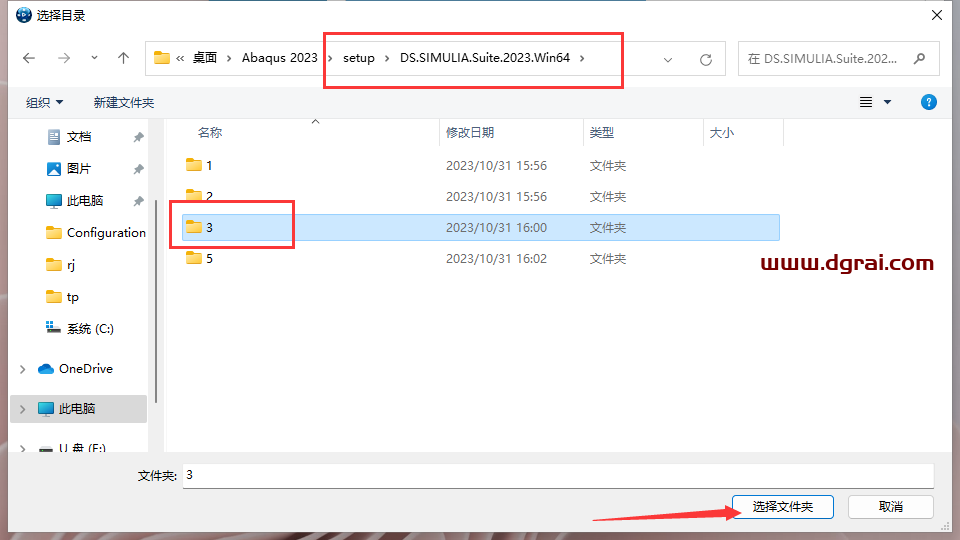Click the sidebar vertical scrollbar

click(157, 301)
